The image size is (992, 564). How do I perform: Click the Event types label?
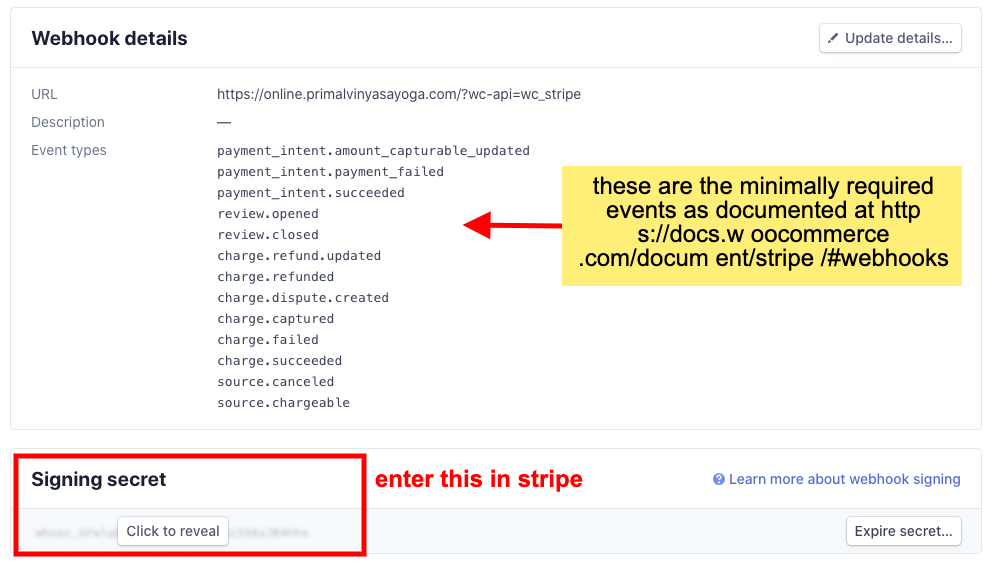(69, 151)
